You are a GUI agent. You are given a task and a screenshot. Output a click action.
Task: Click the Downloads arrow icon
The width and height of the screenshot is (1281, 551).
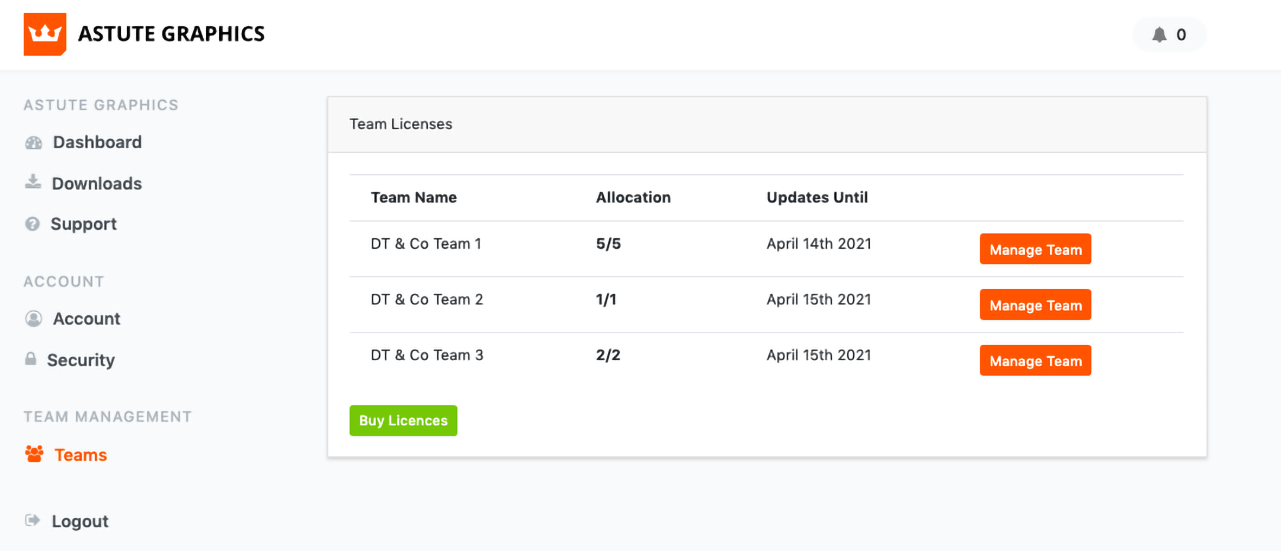click(x=33, y=182)
